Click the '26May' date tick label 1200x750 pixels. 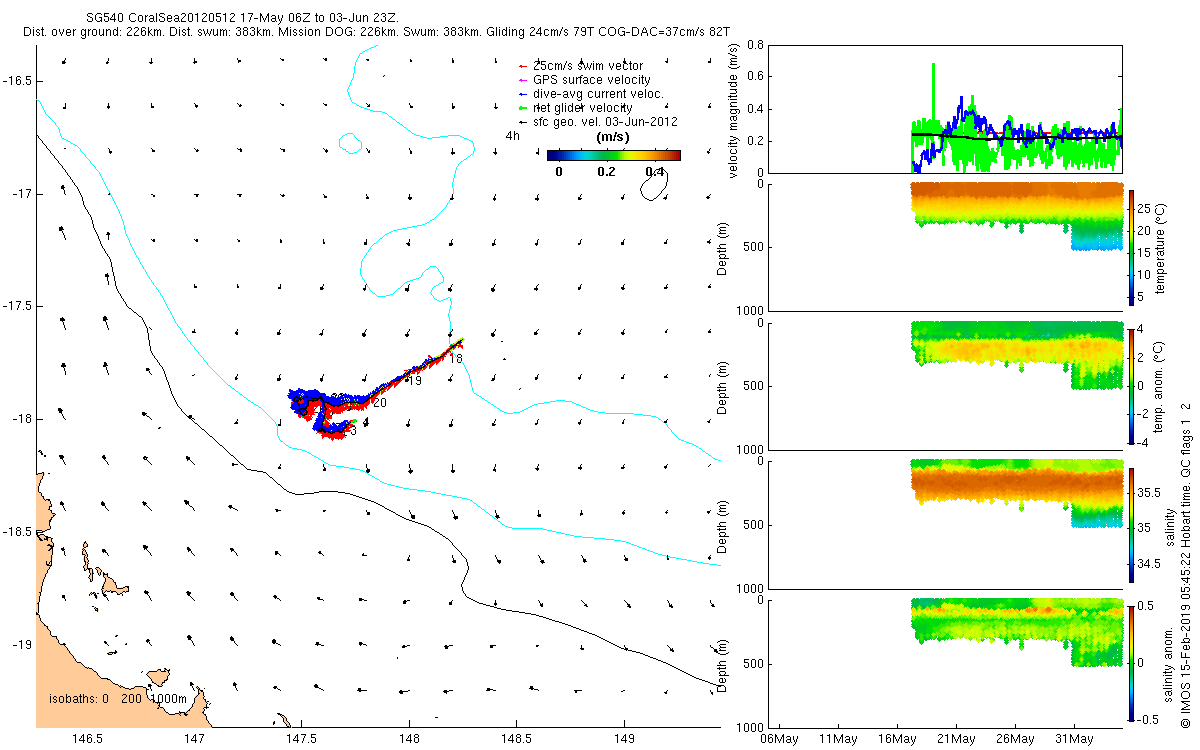click(x=1015, y=739)
